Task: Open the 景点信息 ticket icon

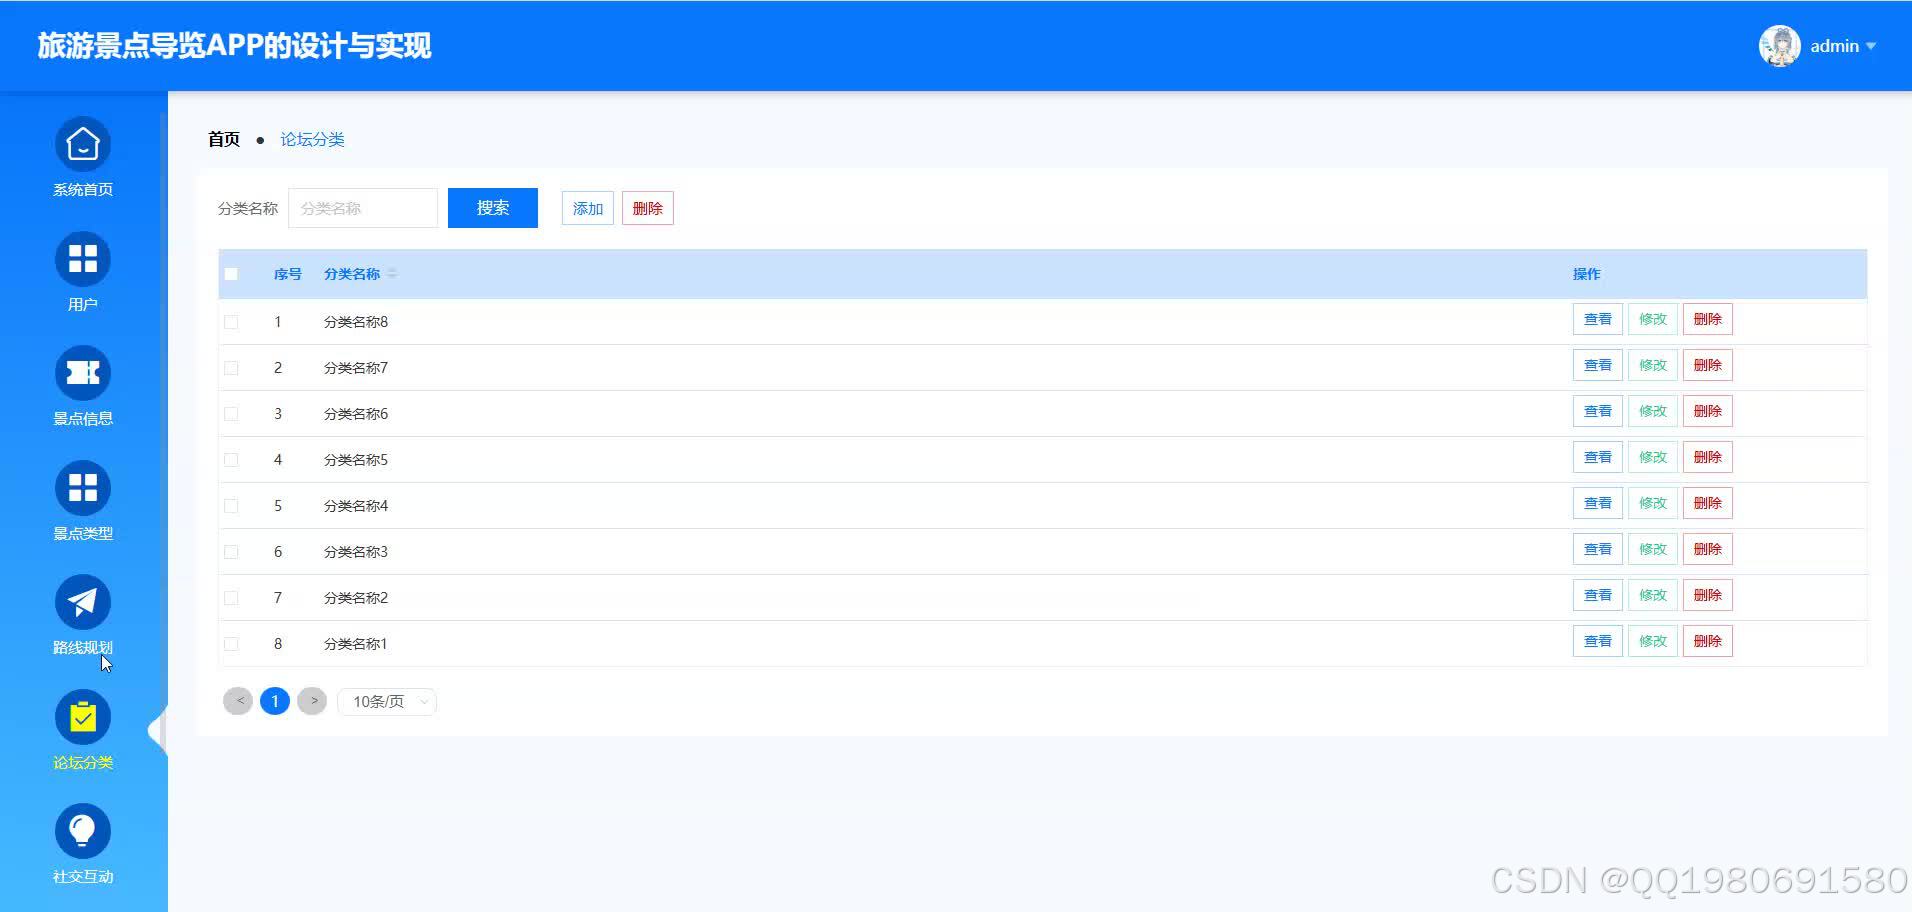Action: coord(83,373)
